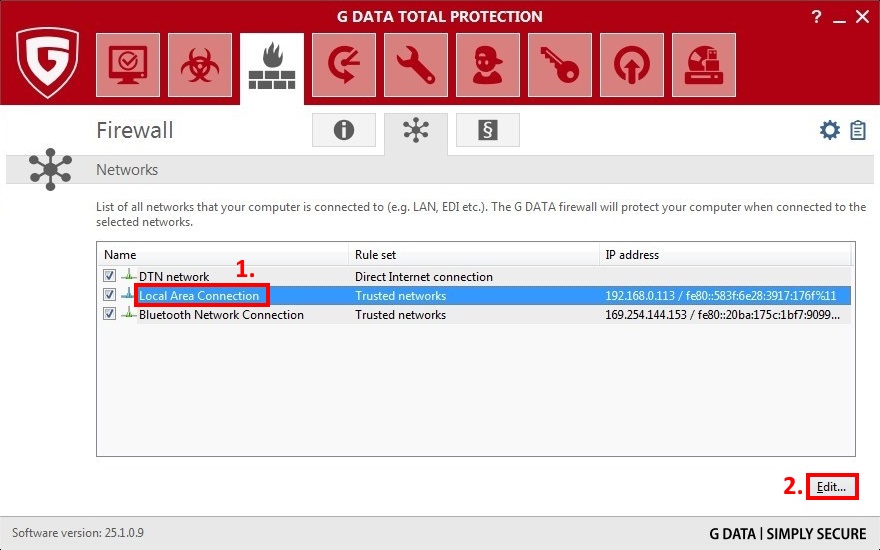The height and width of the screenshot is (550, 880).
Task: Open the Security Center monitor icon
Action: point(128,65)
